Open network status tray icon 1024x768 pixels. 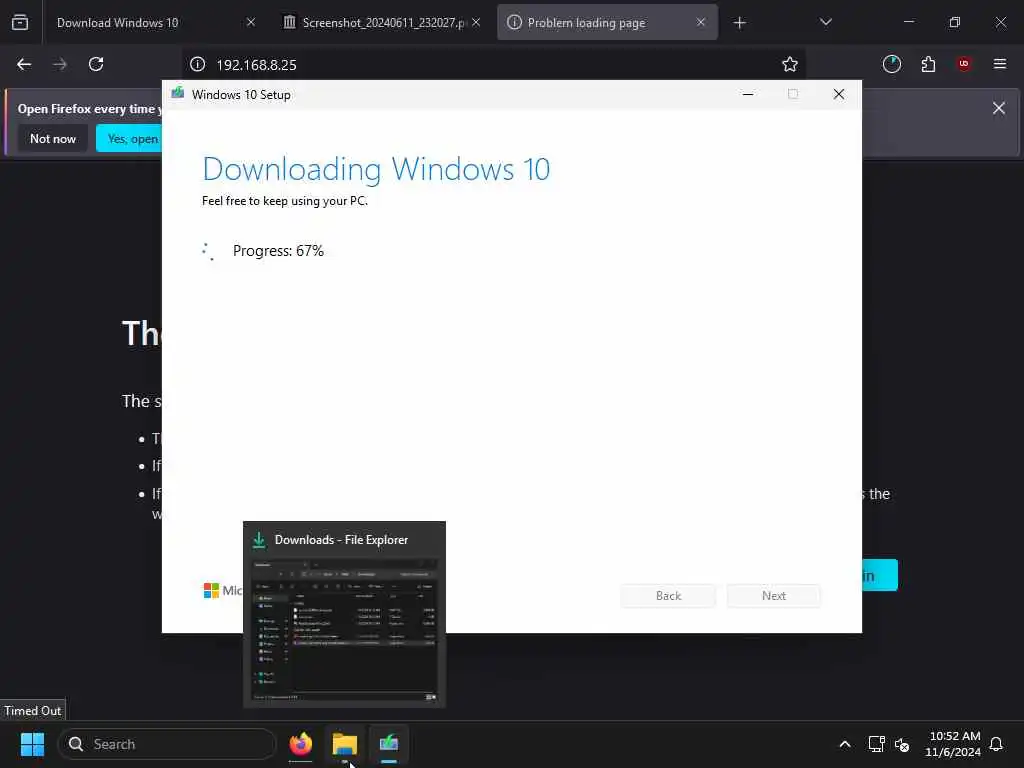(x=876, y=744)
